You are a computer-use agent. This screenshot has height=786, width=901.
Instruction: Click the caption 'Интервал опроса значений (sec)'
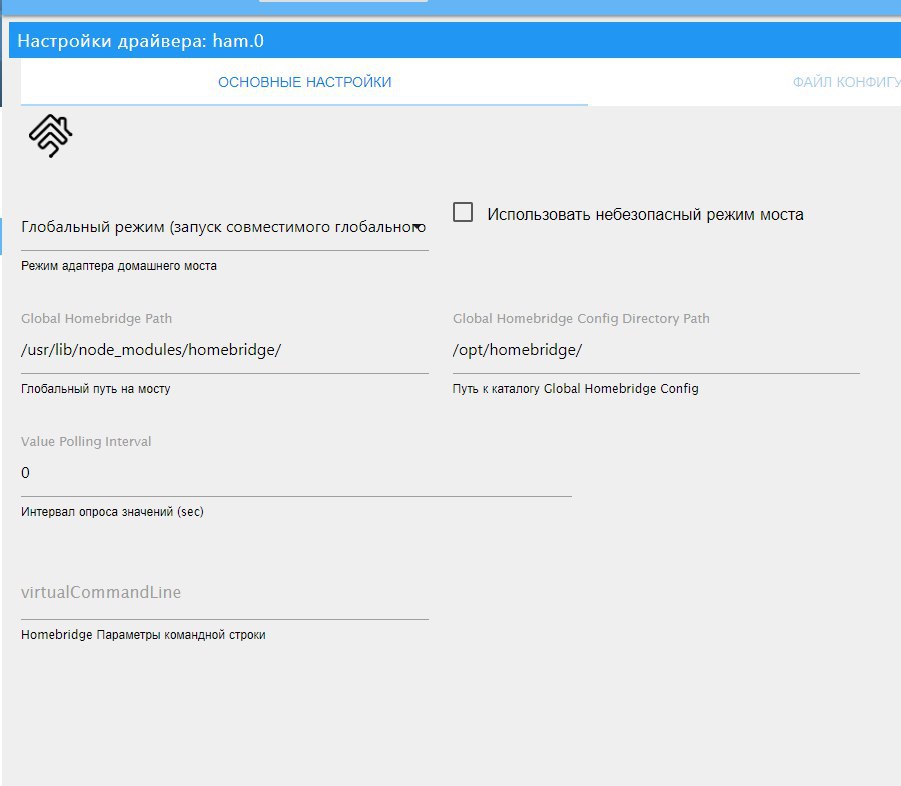pos(112,512)
